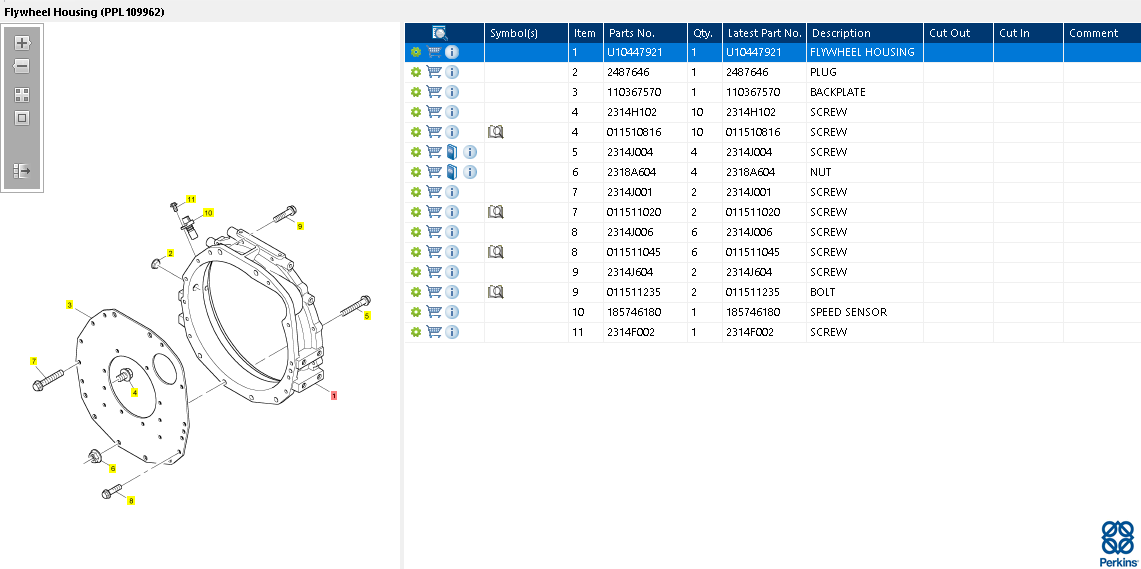Sort by the Parts No. column header
This screenshot has width=1141, height=569.
click(x=645, y=33)
